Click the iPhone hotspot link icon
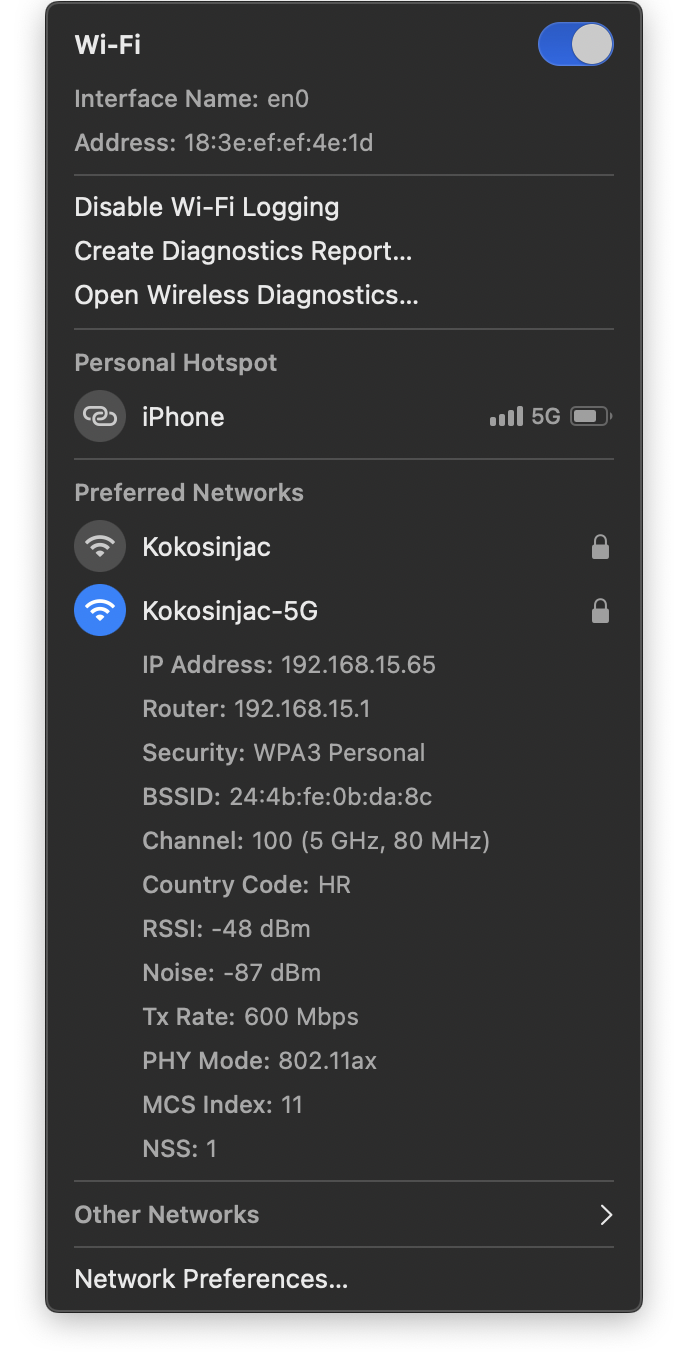688x1366 pixels. [x=100, y=416]
